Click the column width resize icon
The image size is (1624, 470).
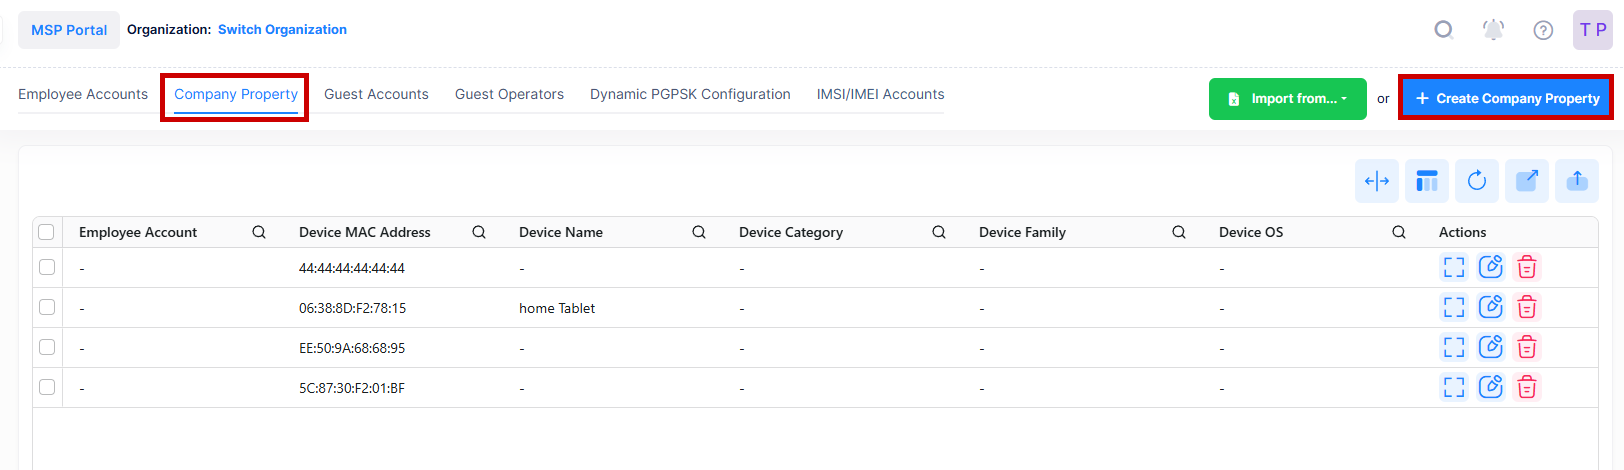coord(1376,181)
